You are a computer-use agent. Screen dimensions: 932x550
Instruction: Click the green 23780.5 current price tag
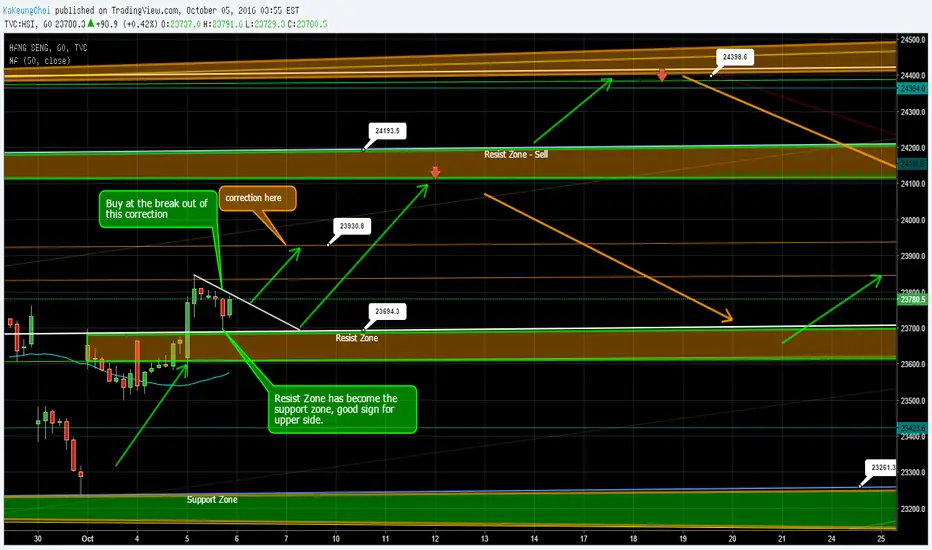(x=912, y=300)
